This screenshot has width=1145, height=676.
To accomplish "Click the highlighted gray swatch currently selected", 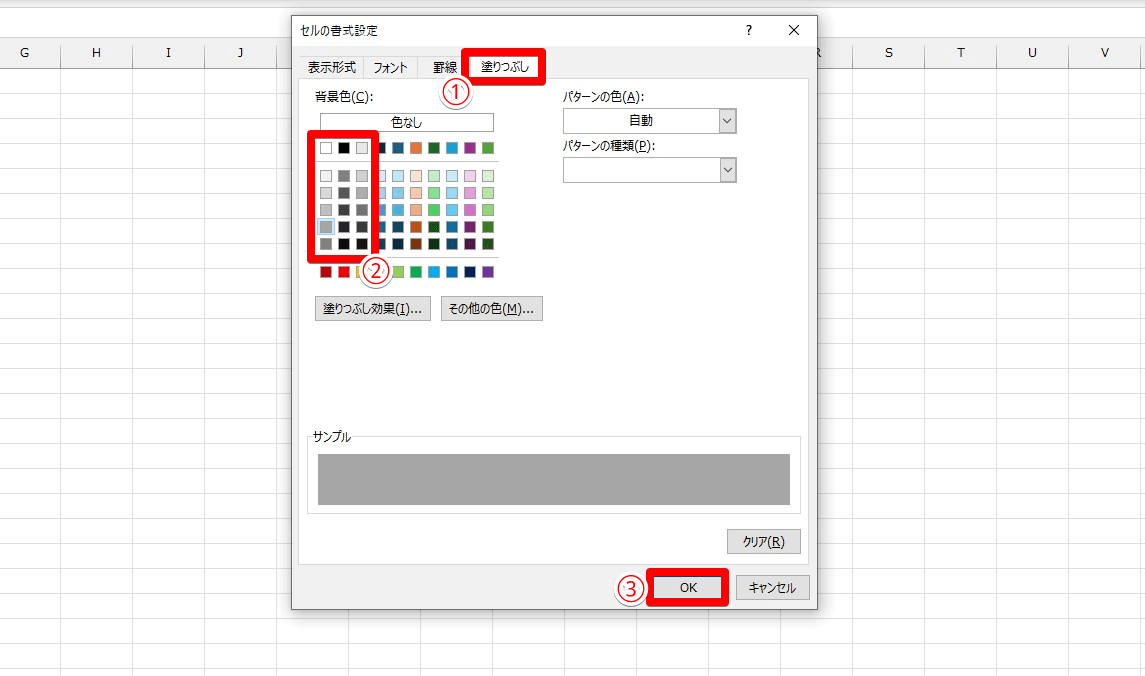I will click(326, 227).
